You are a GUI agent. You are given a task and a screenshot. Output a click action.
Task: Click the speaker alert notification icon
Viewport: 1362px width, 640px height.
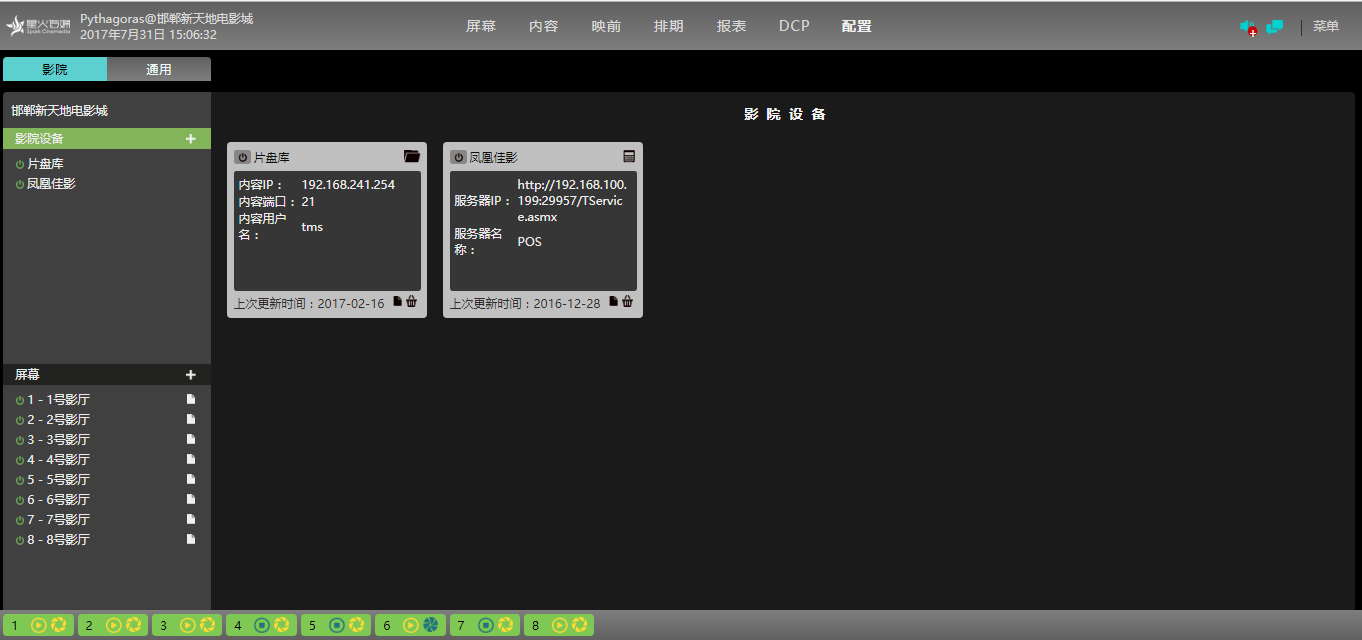(x=1247, y=27)
